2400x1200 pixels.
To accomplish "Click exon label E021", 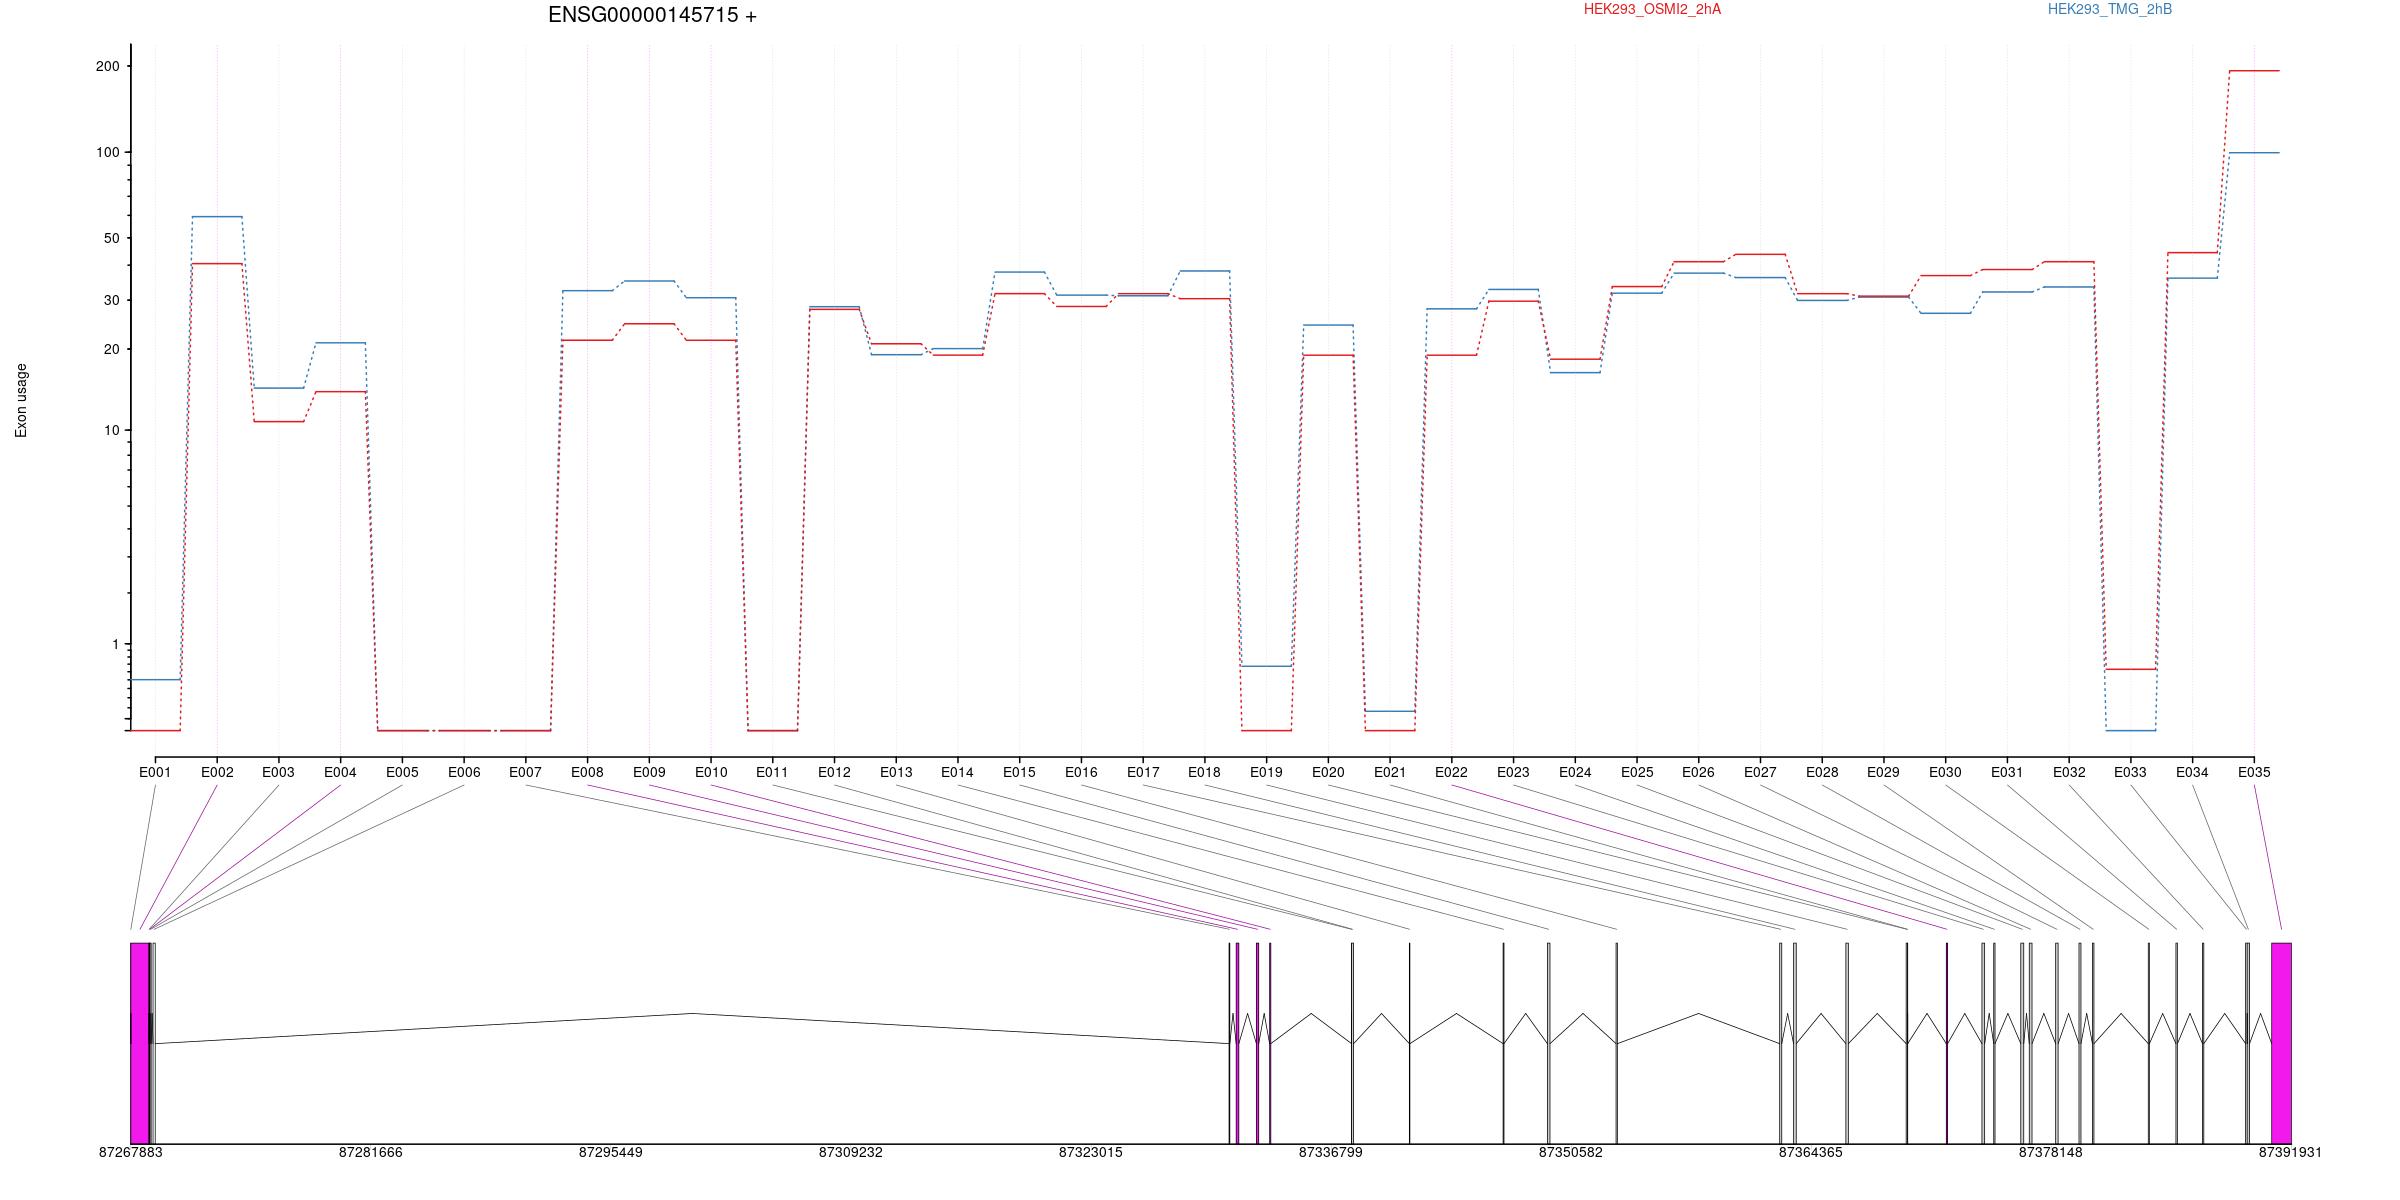I will 1390,772.
